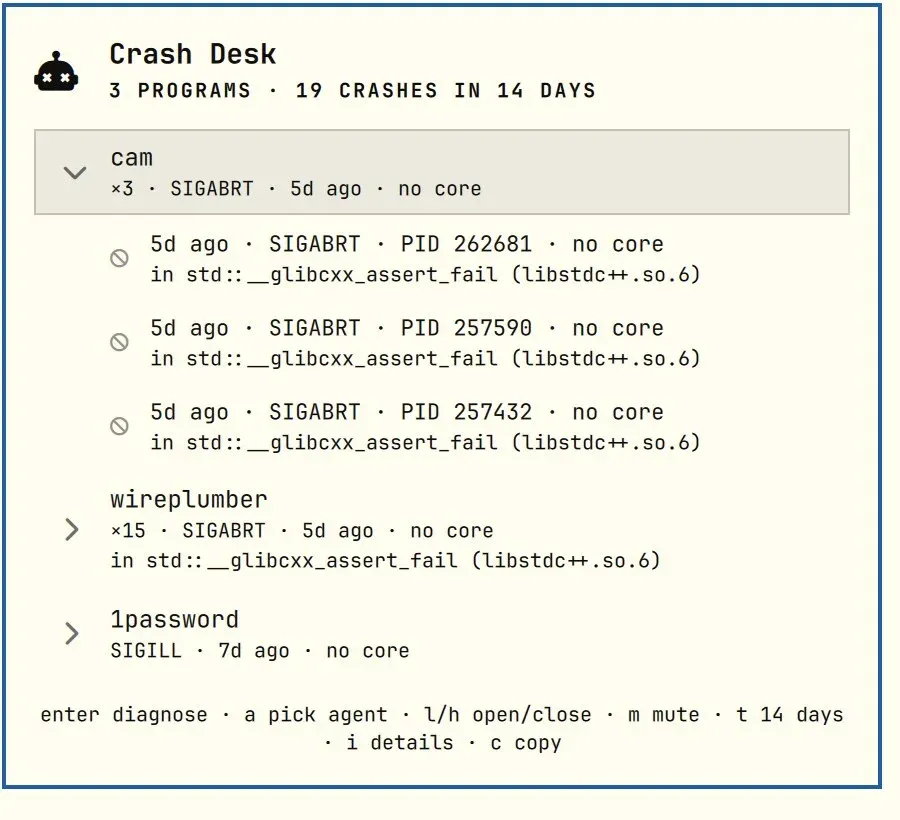Click the 'm mute' hint
Viewport: 900px width, 820px height.
coord(664,715)
